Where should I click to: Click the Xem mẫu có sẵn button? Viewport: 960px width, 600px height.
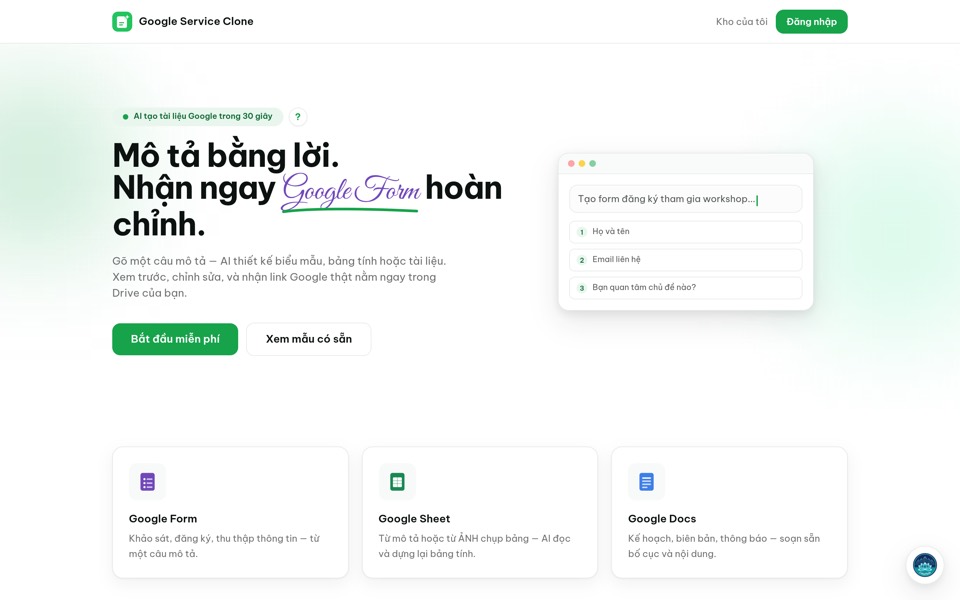[x=309, y=339]
